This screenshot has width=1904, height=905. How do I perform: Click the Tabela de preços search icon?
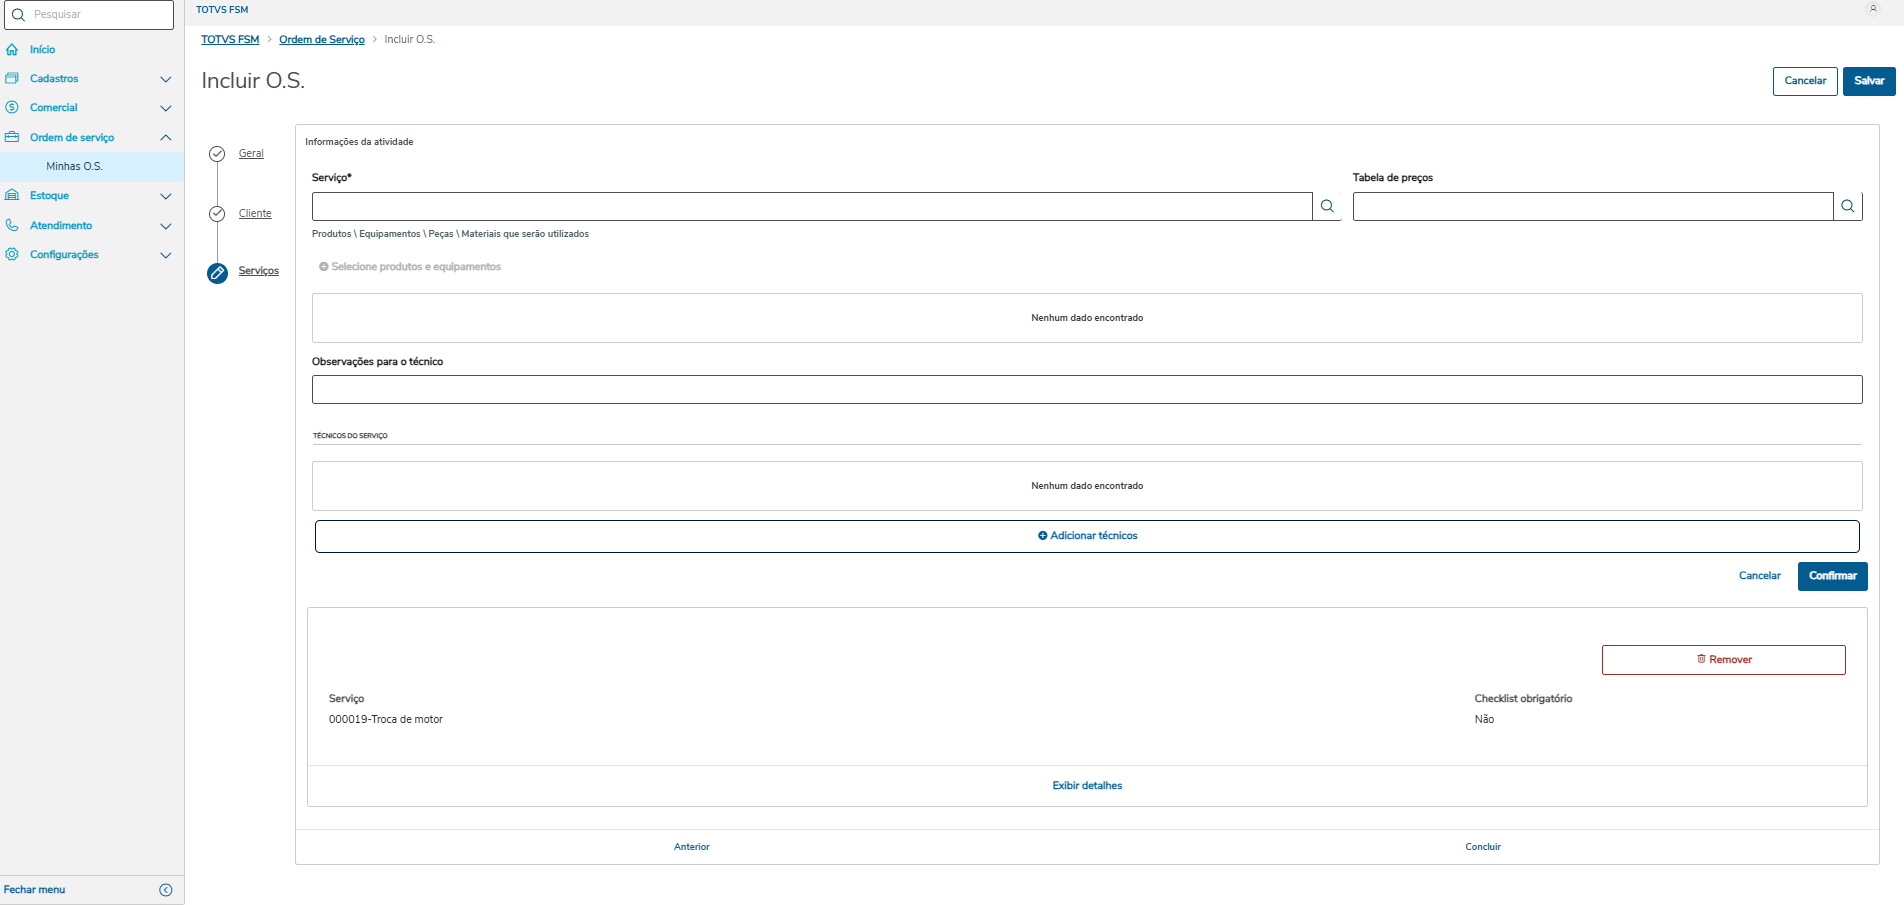[x=1848, y=206]
